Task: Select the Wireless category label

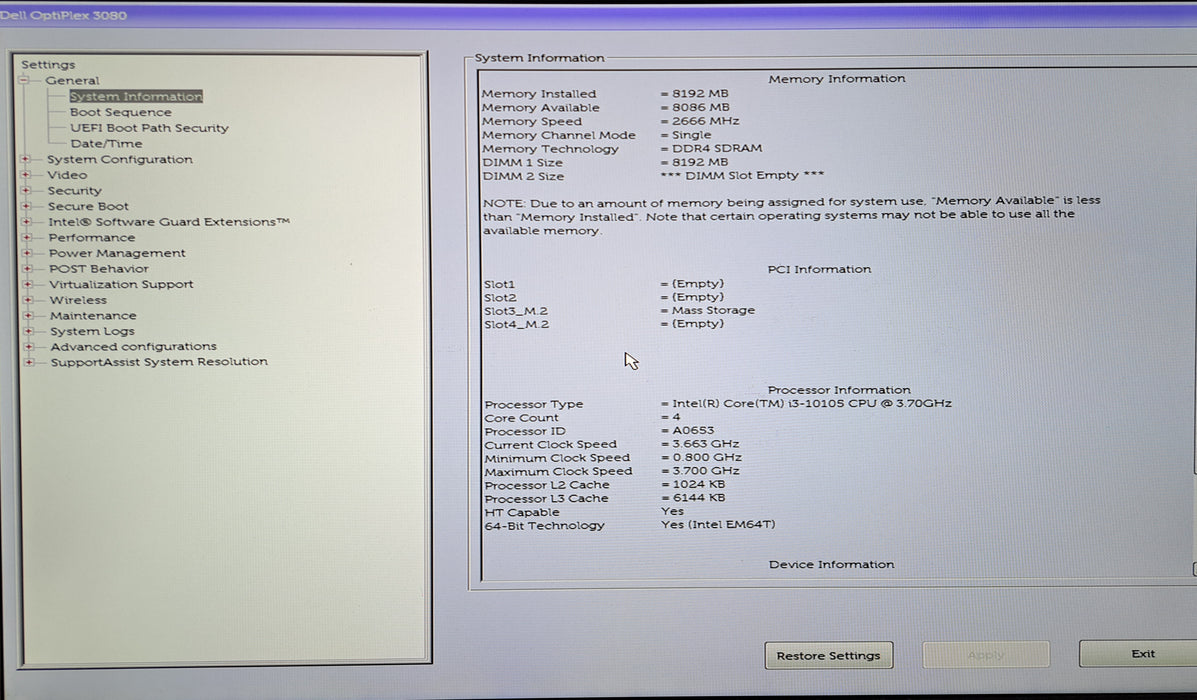Action: point(78,300)
